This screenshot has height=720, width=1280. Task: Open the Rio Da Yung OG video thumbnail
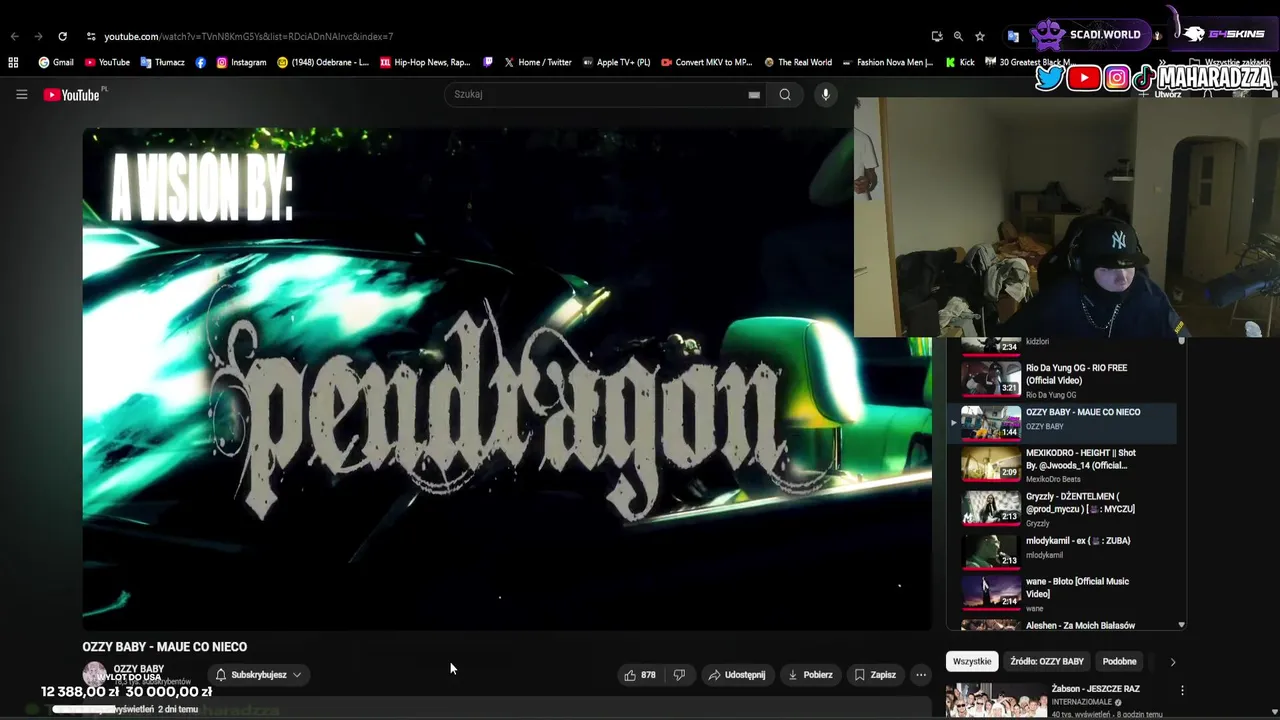(x=991, y=379)
